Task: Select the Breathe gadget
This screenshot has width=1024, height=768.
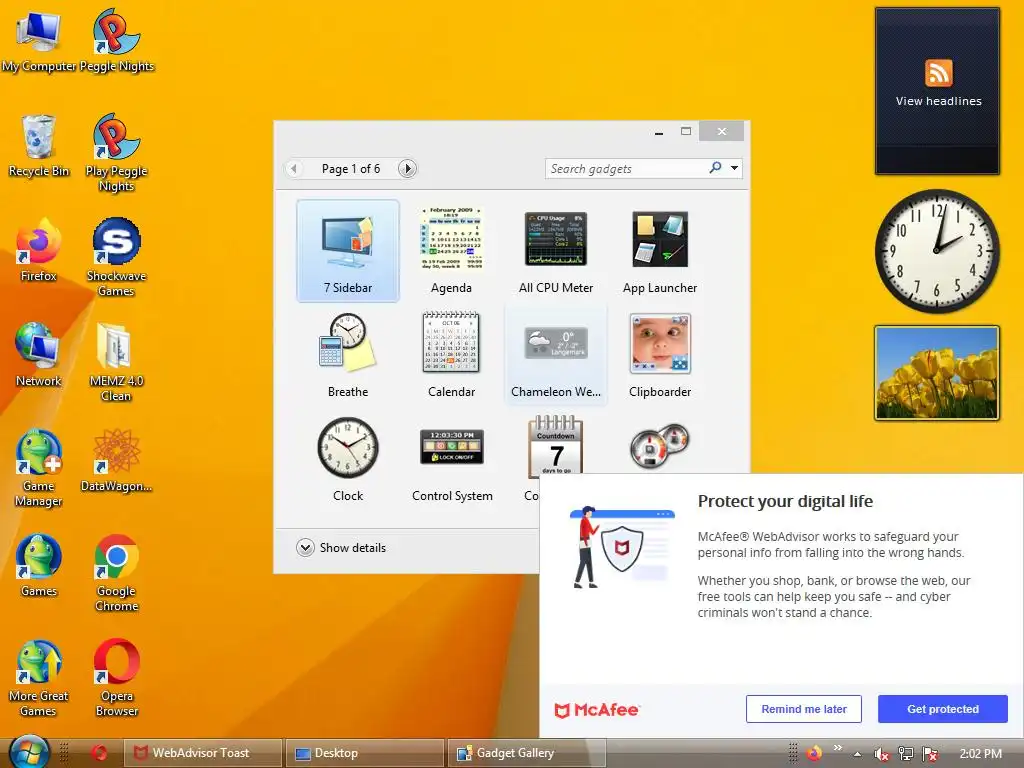Action: [x=347, y=355]
